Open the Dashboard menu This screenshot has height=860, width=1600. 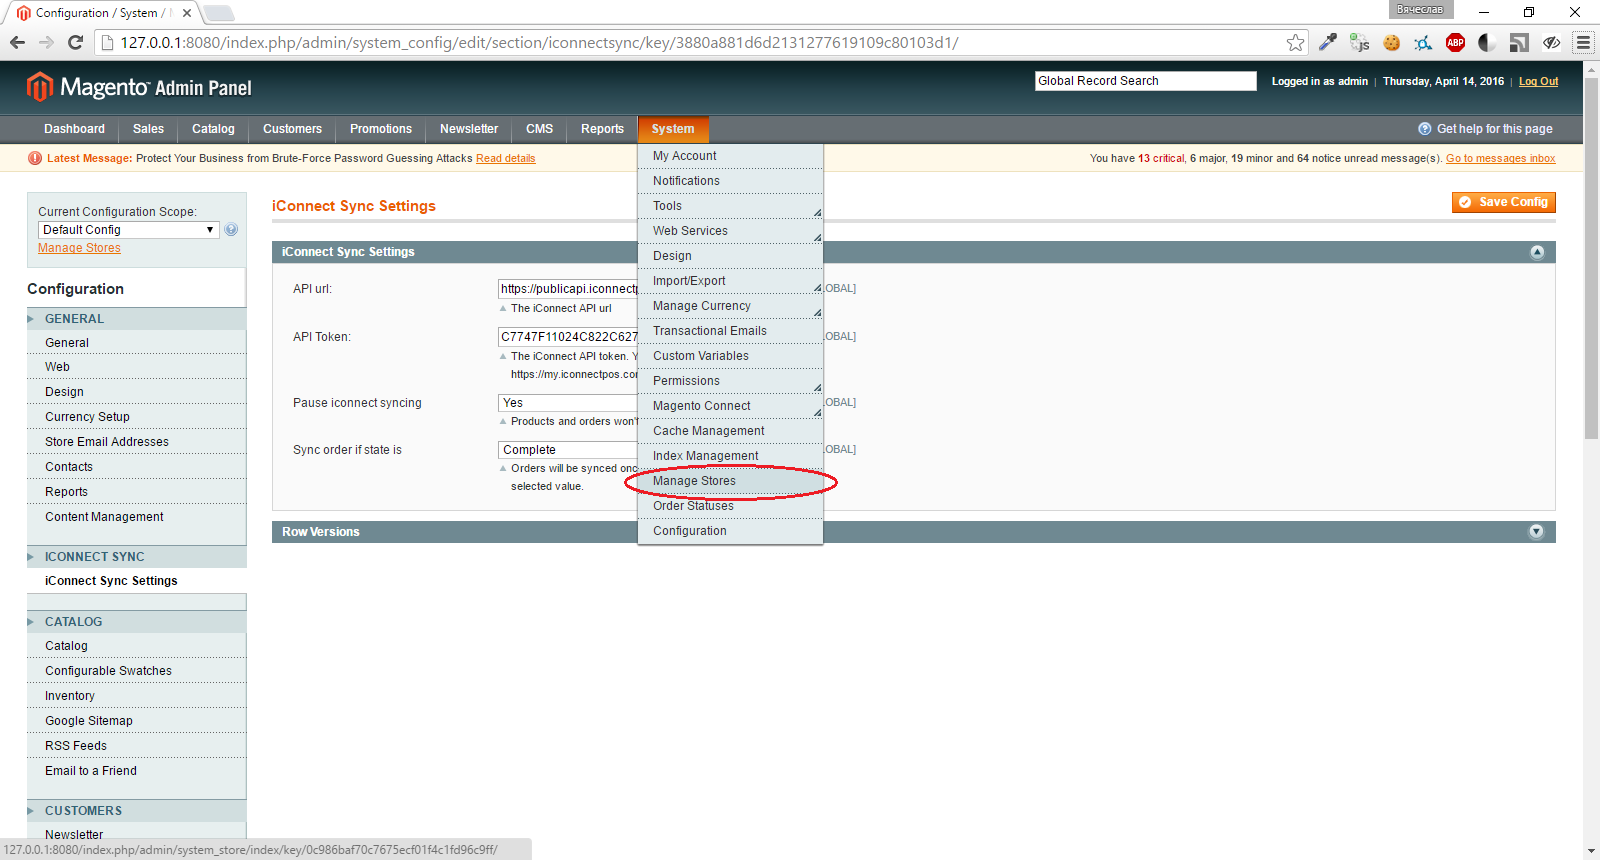(74, 129)
